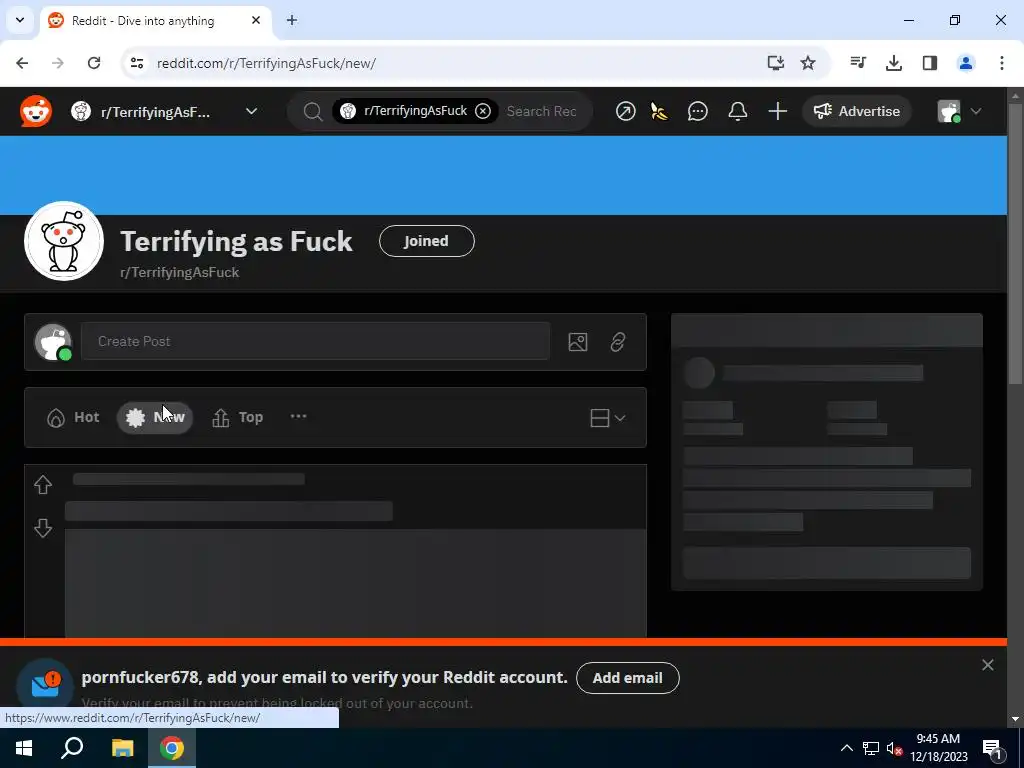Click the user avatar beside Create Post
Screen dimensions: 1024x768
pos(54,342)
